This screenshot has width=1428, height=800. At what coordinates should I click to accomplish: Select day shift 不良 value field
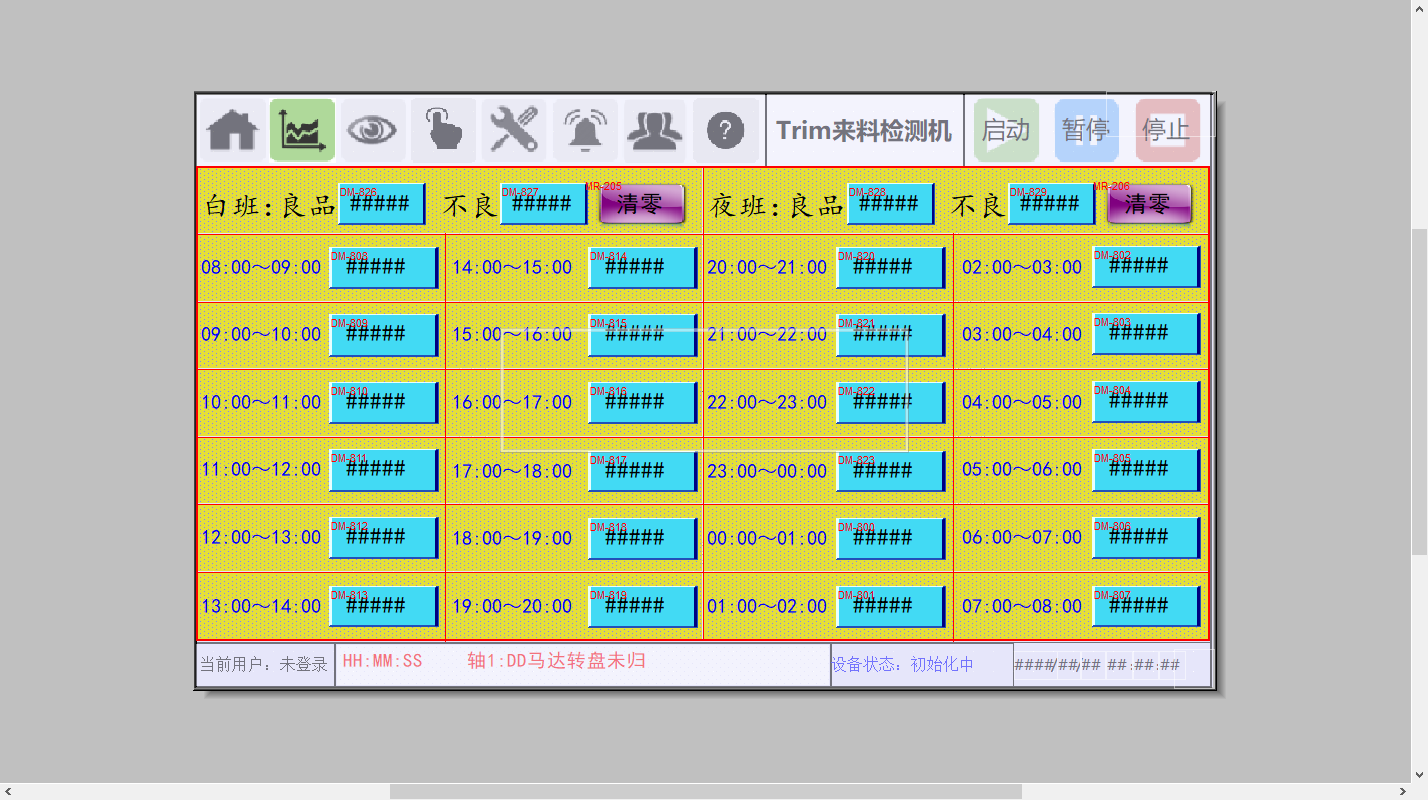(544, 204)
